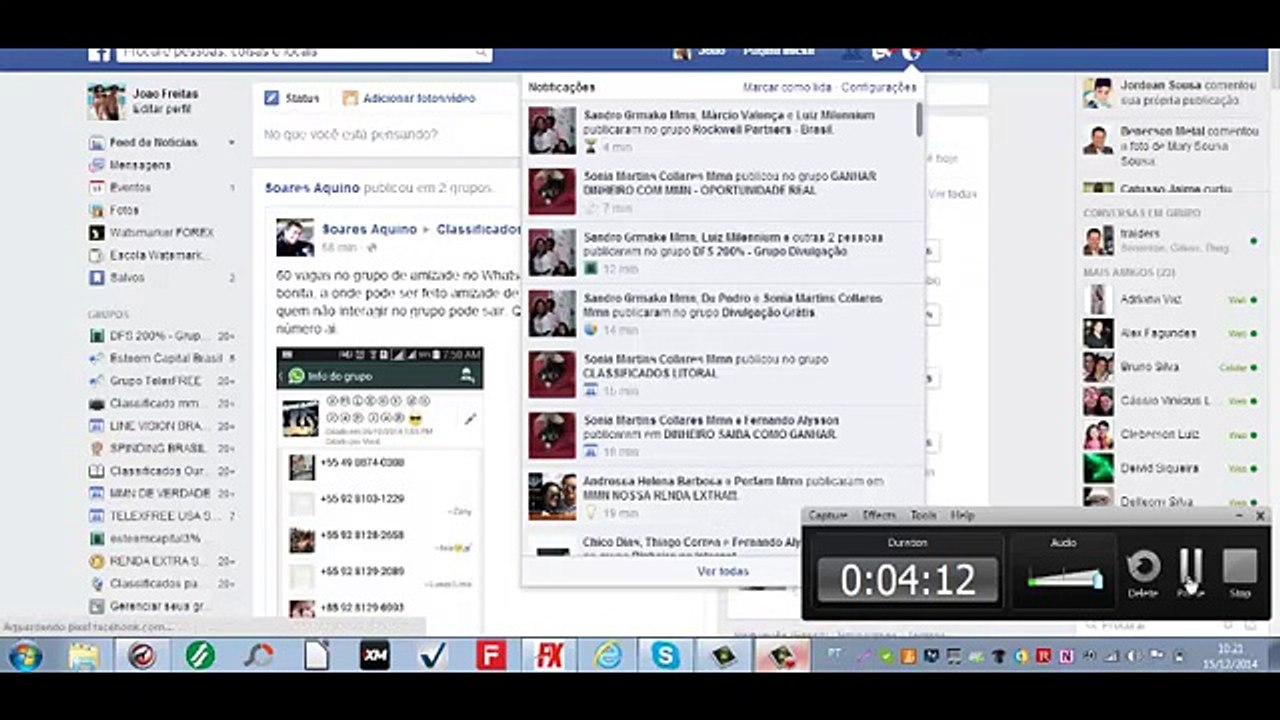Open the MMN NOSSA RENDA EXTRA notification
The width and height of the screenshot is (1280, 720).
pyautogui.click(x=722, y=496)
